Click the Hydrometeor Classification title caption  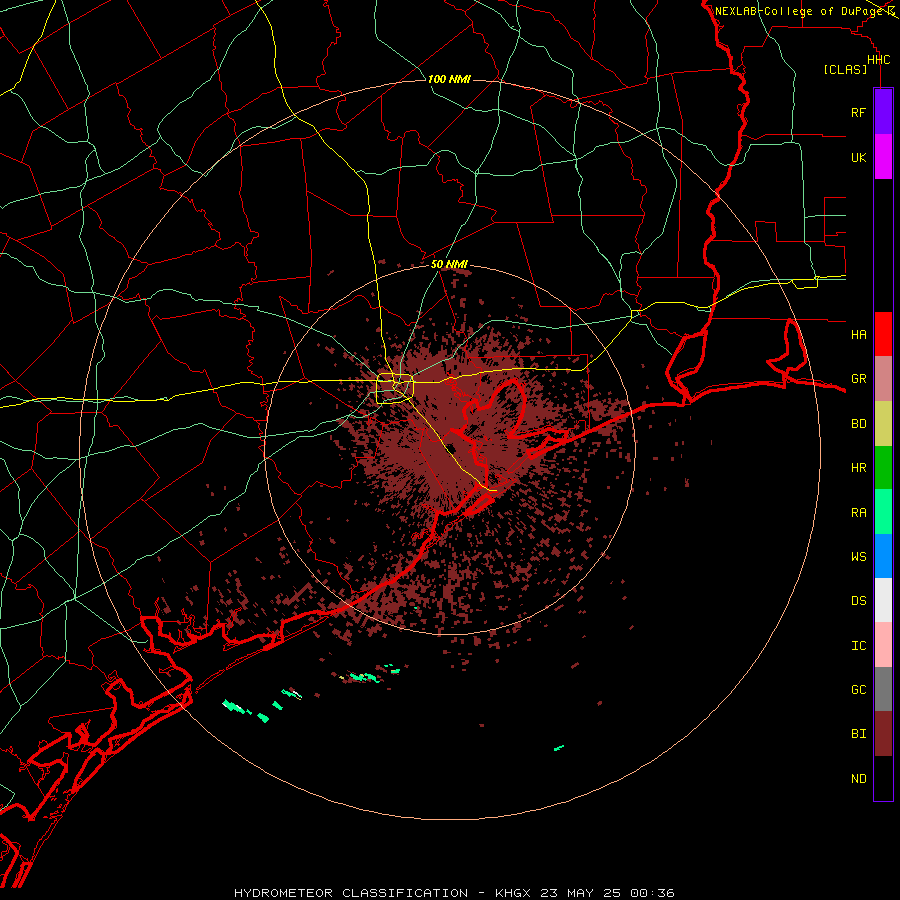(454, 893)
